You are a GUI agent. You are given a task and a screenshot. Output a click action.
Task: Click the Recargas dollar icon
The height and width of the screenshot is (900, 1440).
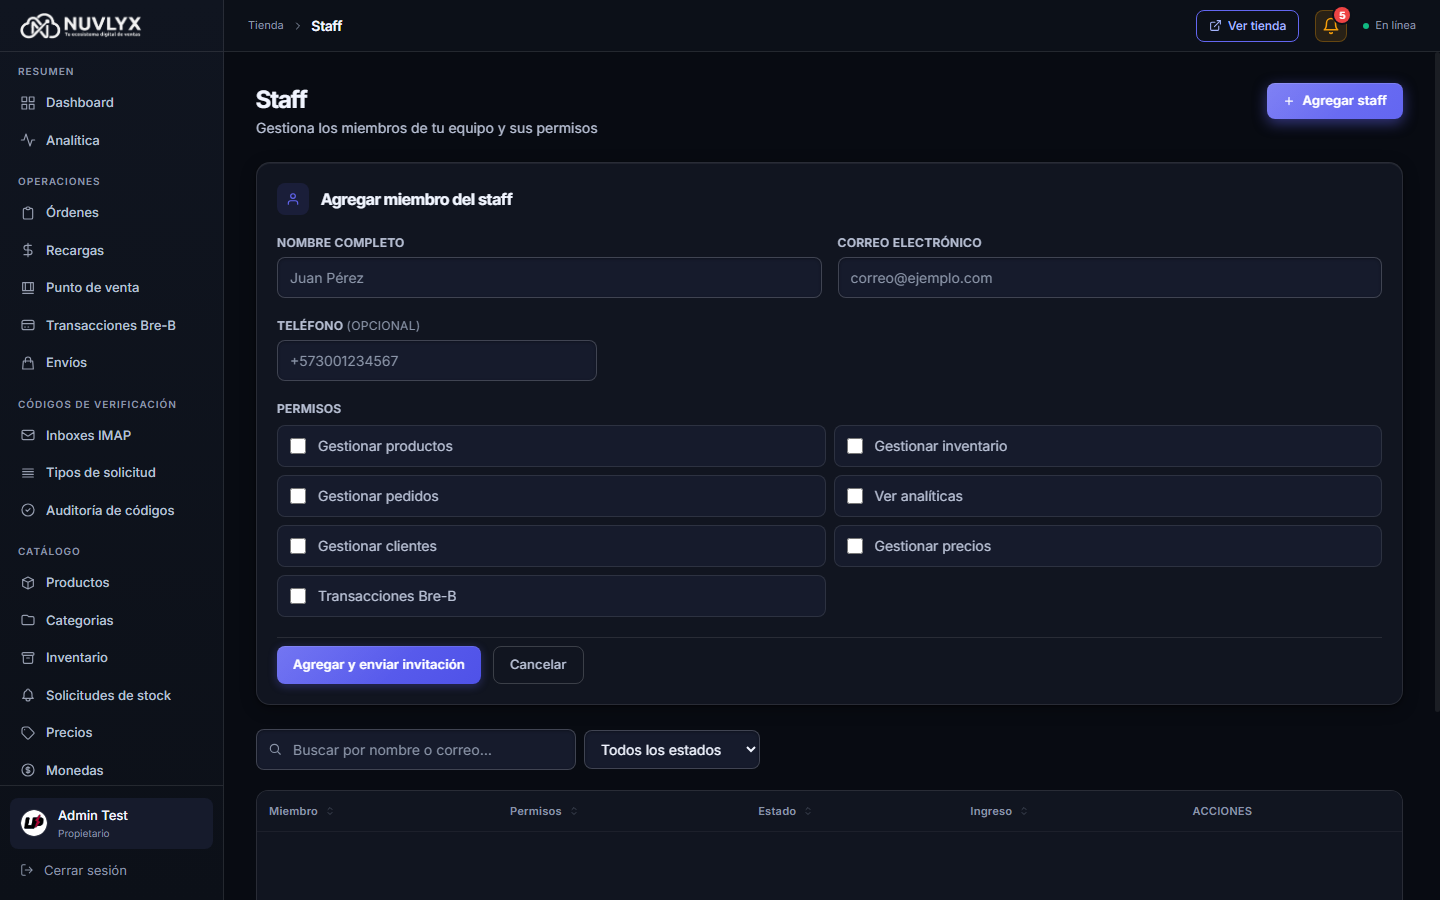coord(28,250)
